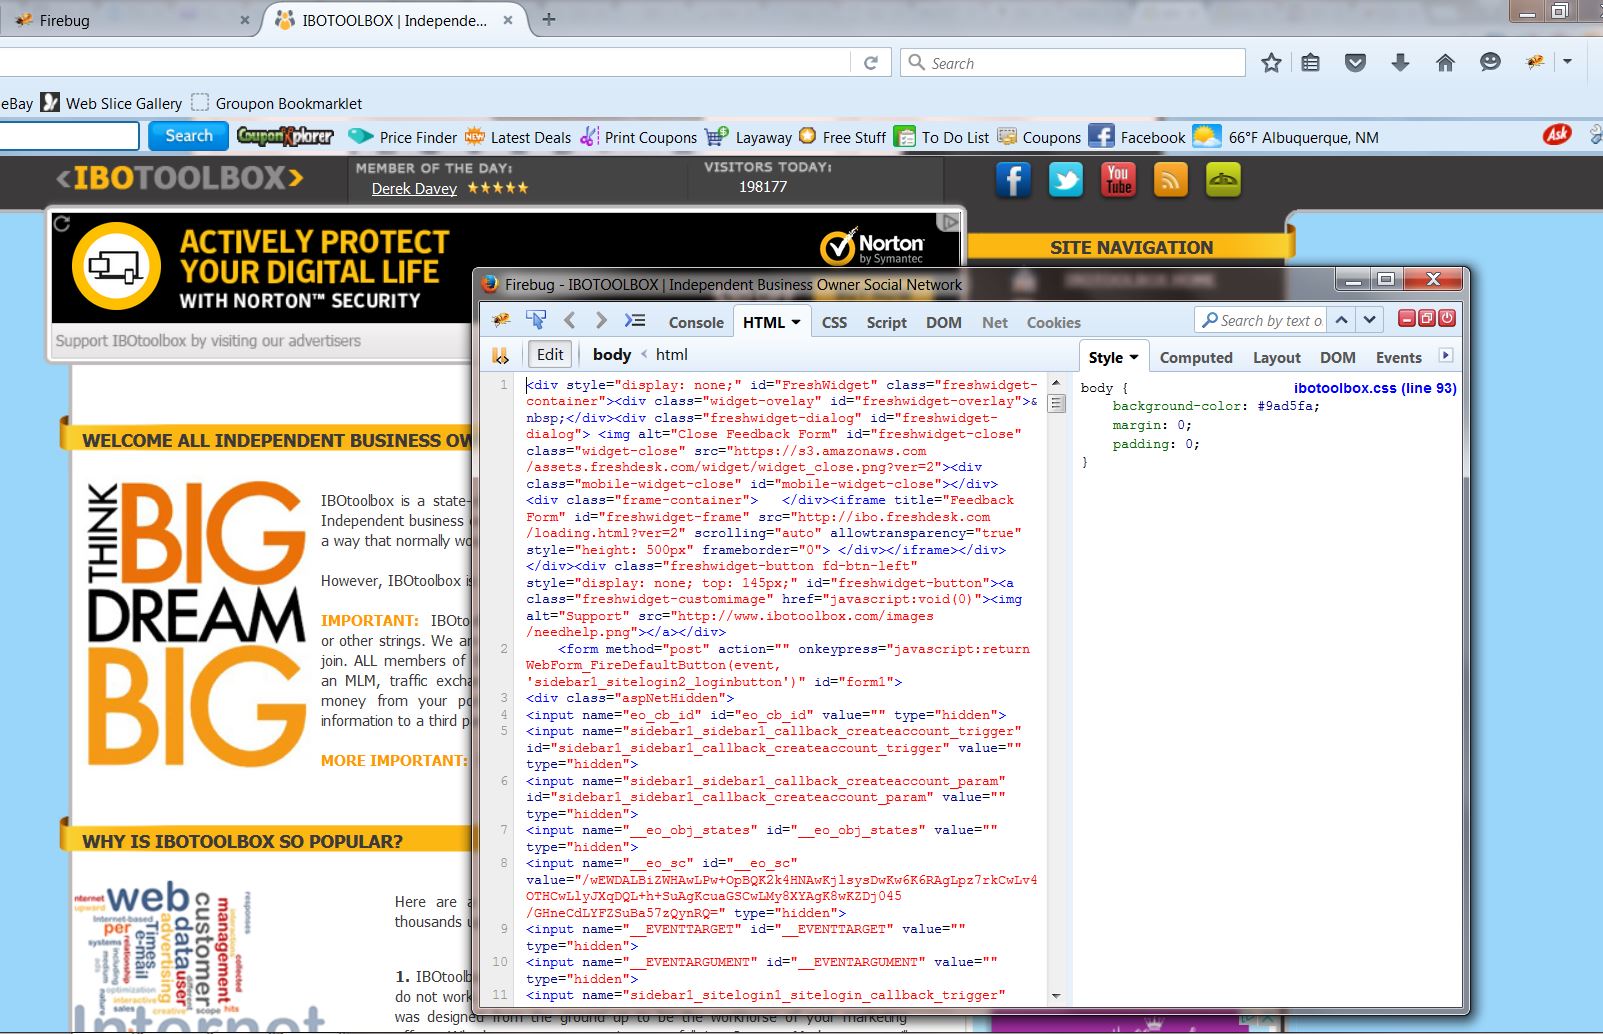Show bookmarks list icon in Firefox toolbar
Screen dimensions: 1603x1034
coord(1311,63)
